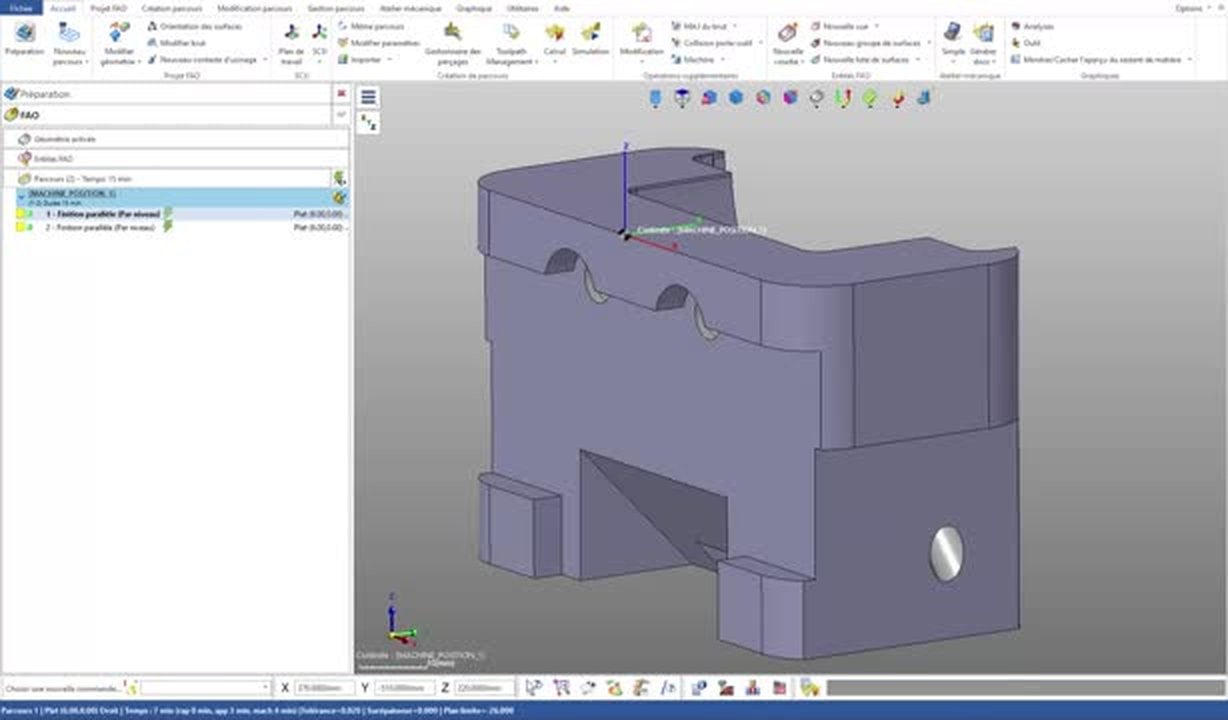Click the X coordinate input field
The image size is (1228, 720).
(x=325, y=688)
